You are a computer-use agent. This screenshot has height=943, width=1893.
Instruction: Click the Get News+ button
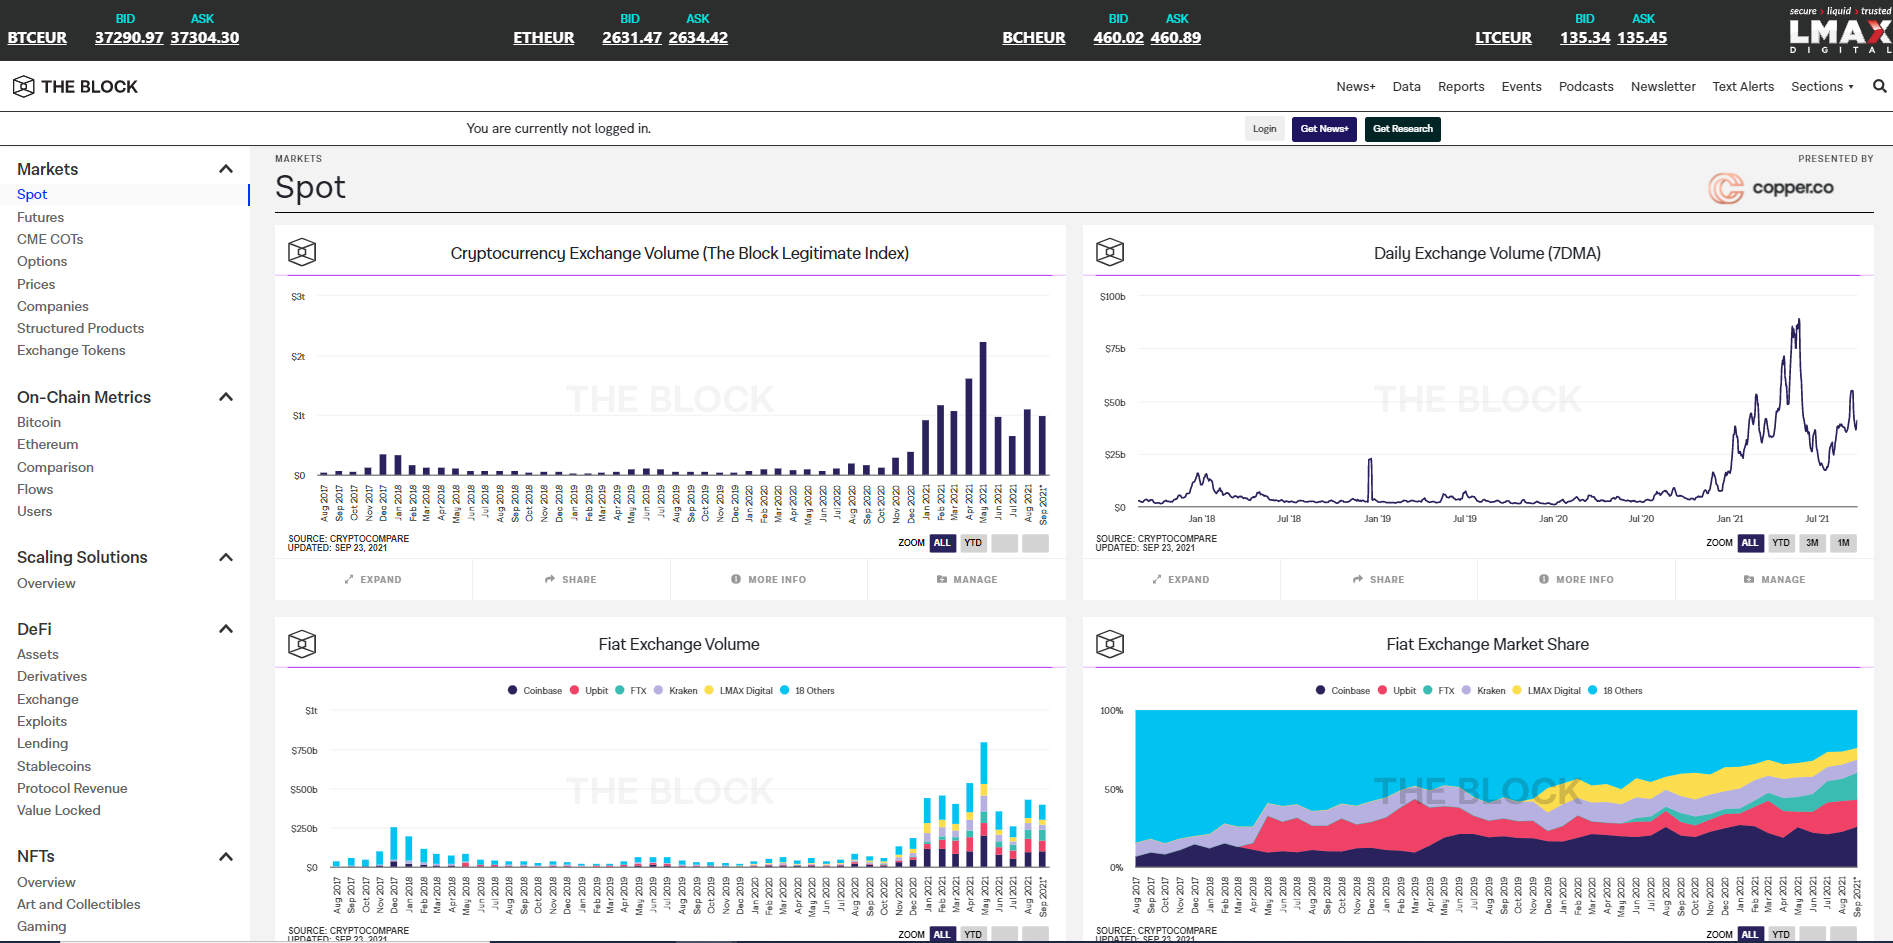(1324, 129)
